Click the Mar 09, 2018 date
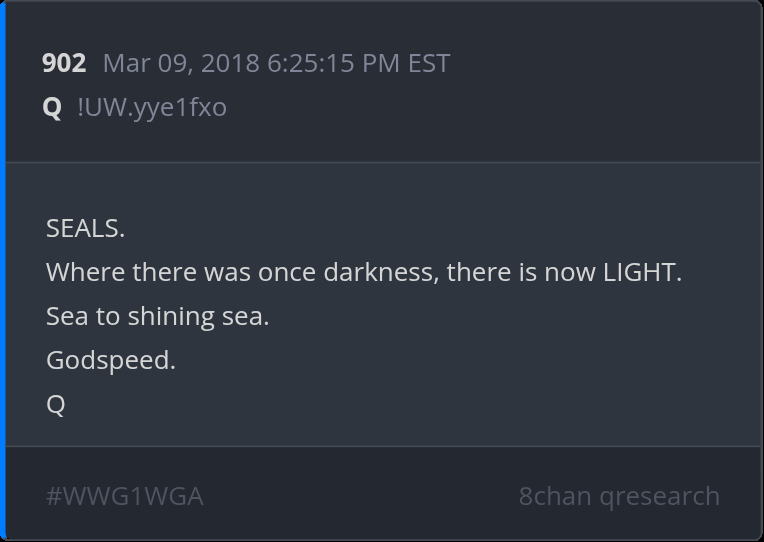The width and height of the screenshot is (764, 542). coord(181,64)
